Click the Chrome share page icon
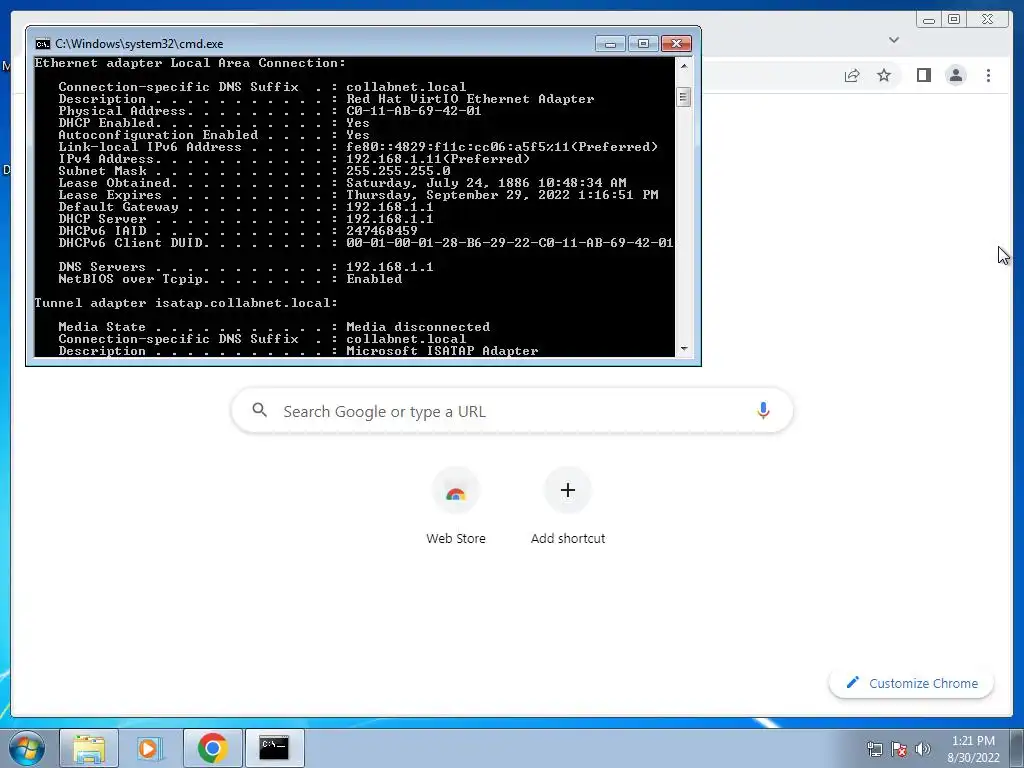1024x768 pixels. (x=852, y=76)
